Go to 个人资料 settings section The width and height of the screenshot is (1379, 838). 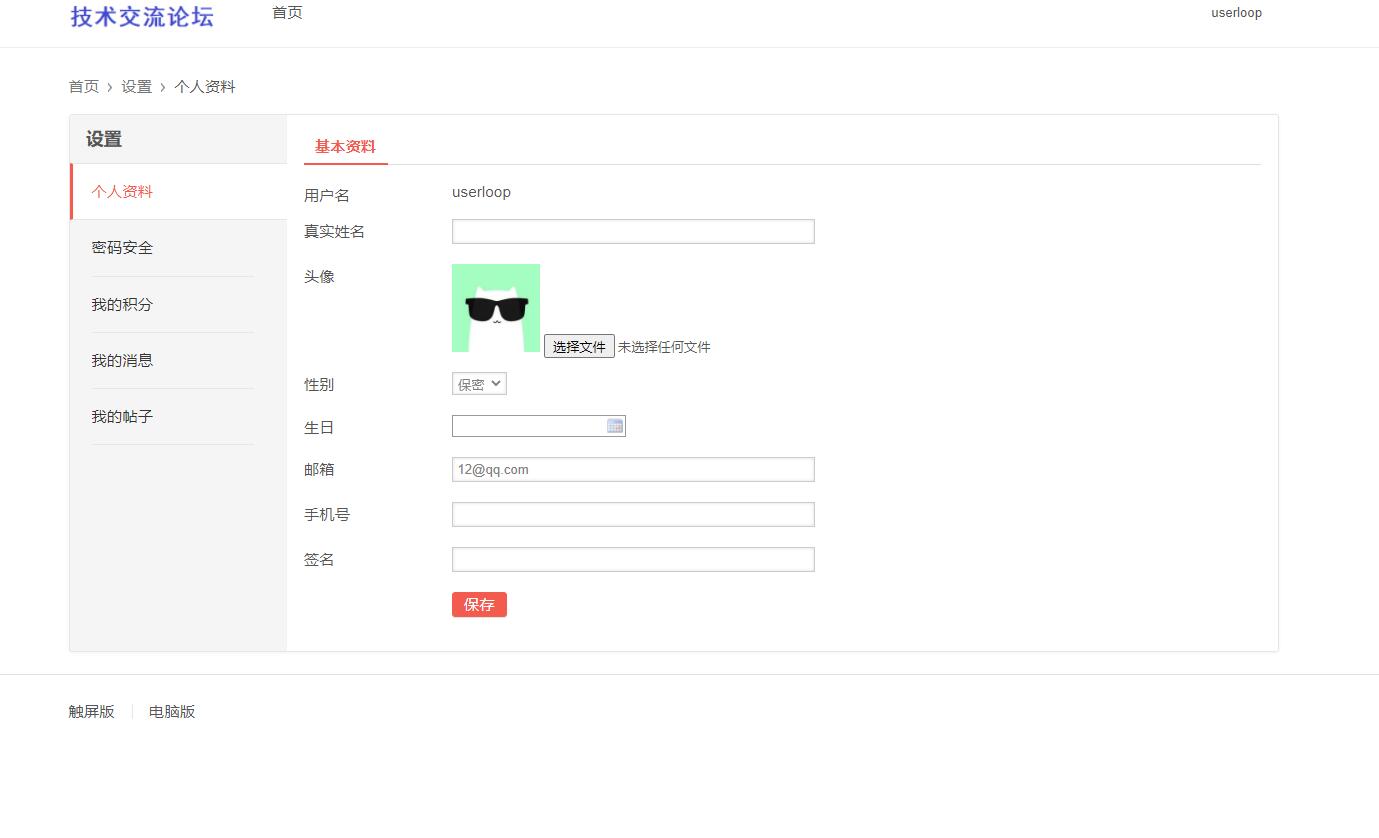pyautogui.click(x=122, y=191)
